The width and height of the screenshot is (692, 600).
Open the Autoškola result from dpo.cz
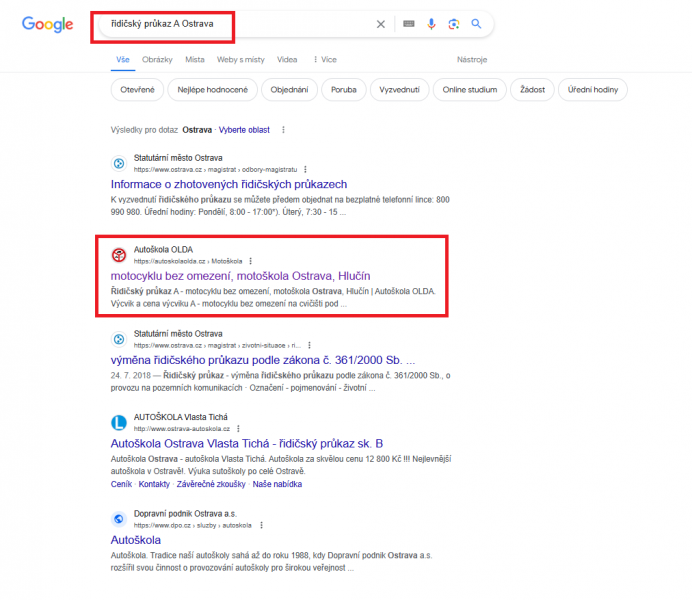[x=135, y=540]
